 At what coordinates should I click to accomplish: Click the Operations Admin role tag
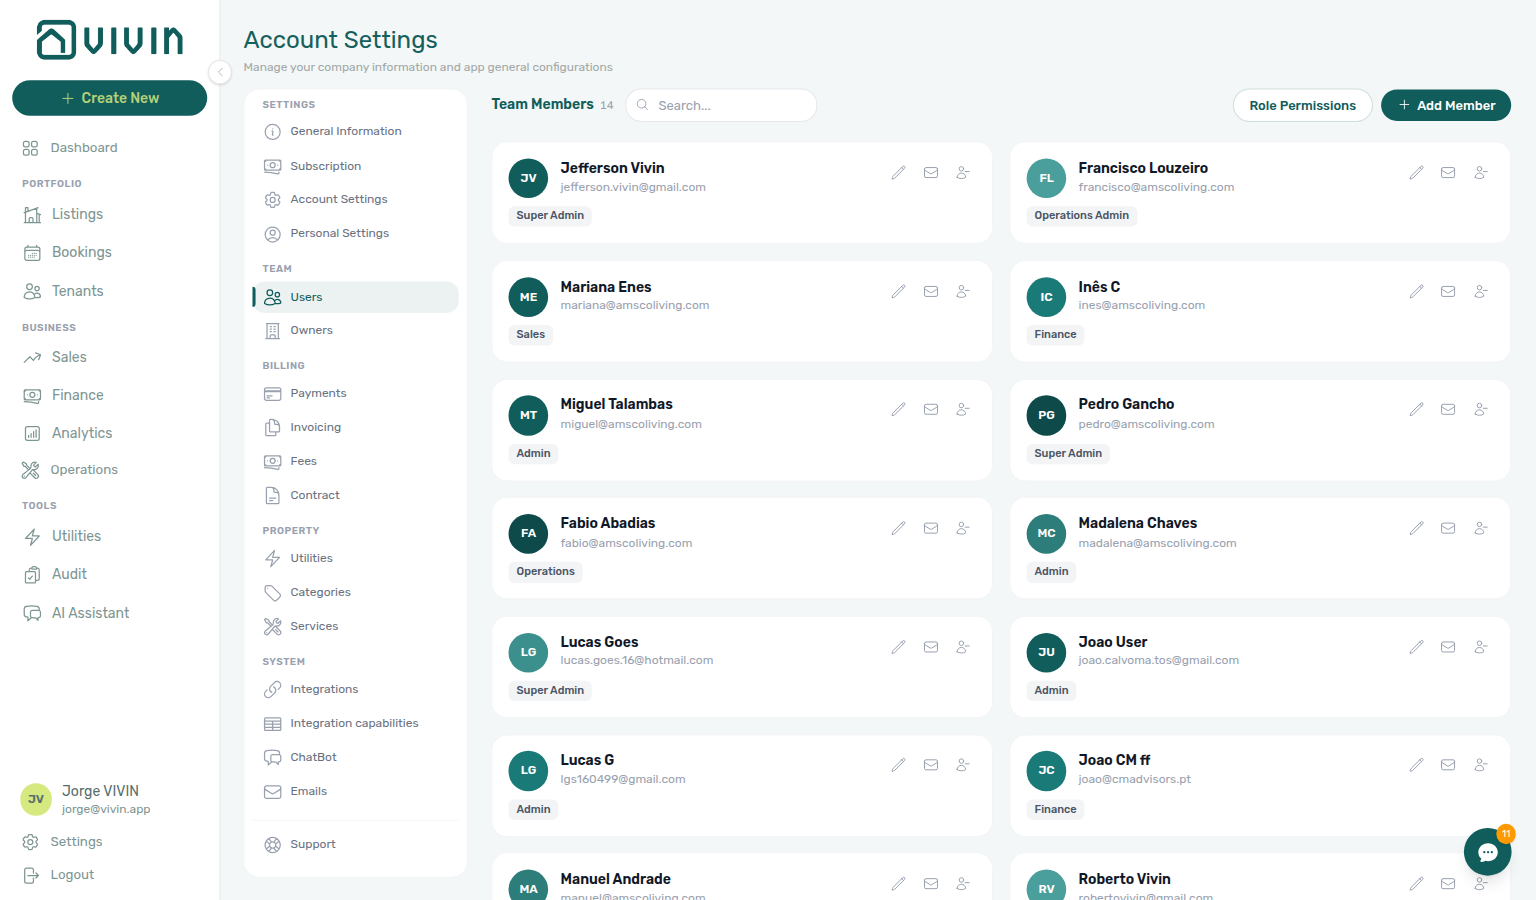(x=1081, y=215)
